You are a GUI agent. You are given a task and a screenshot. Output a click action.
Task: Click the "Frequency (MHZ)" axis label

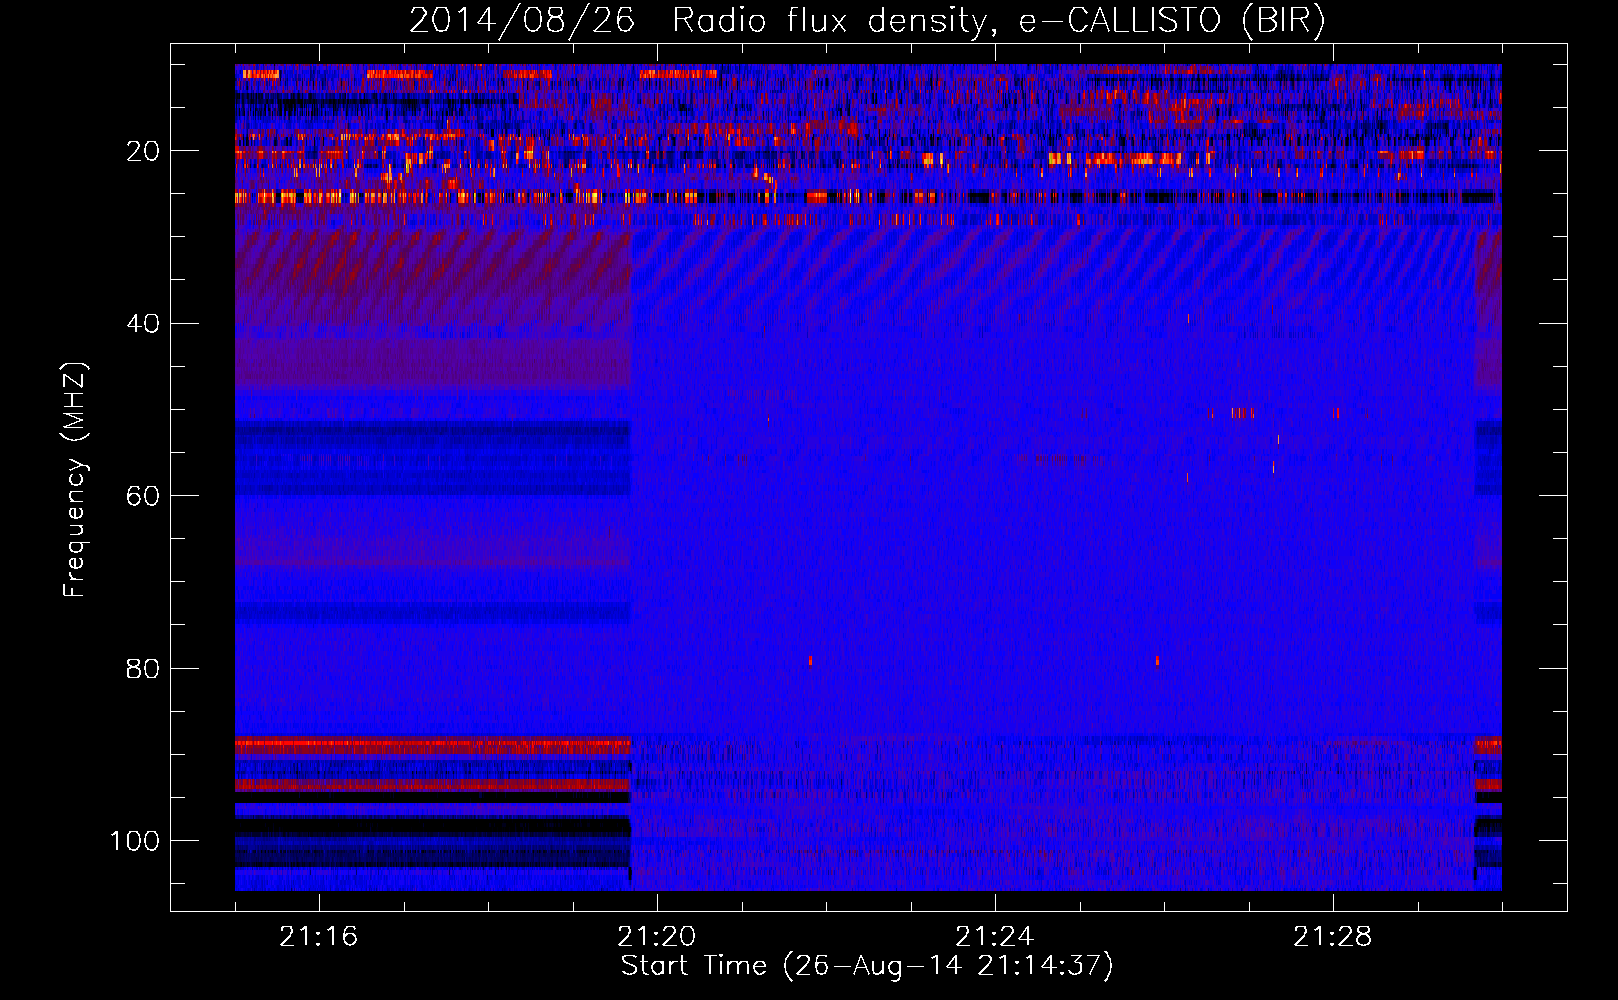coord(74,479)
